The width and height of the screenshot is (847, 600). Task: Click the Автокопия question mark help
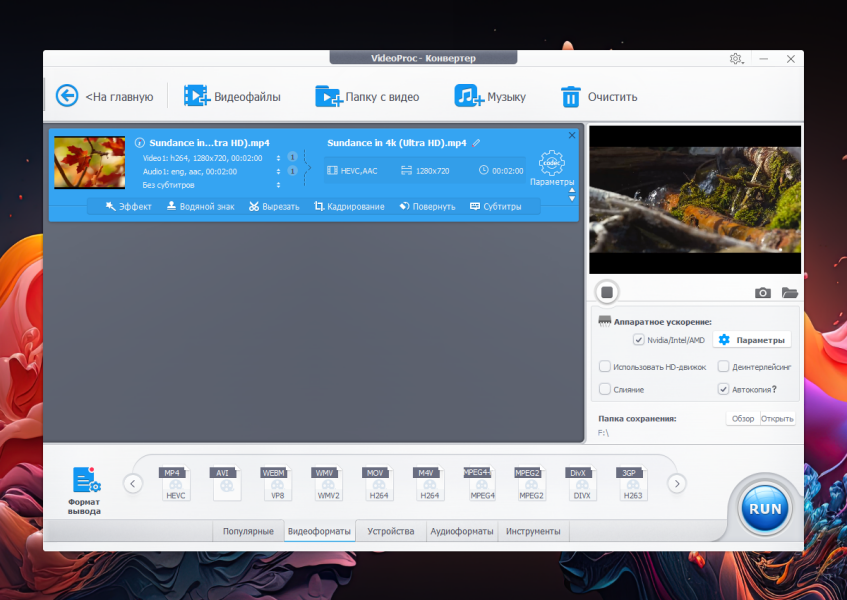coord(774,389)
